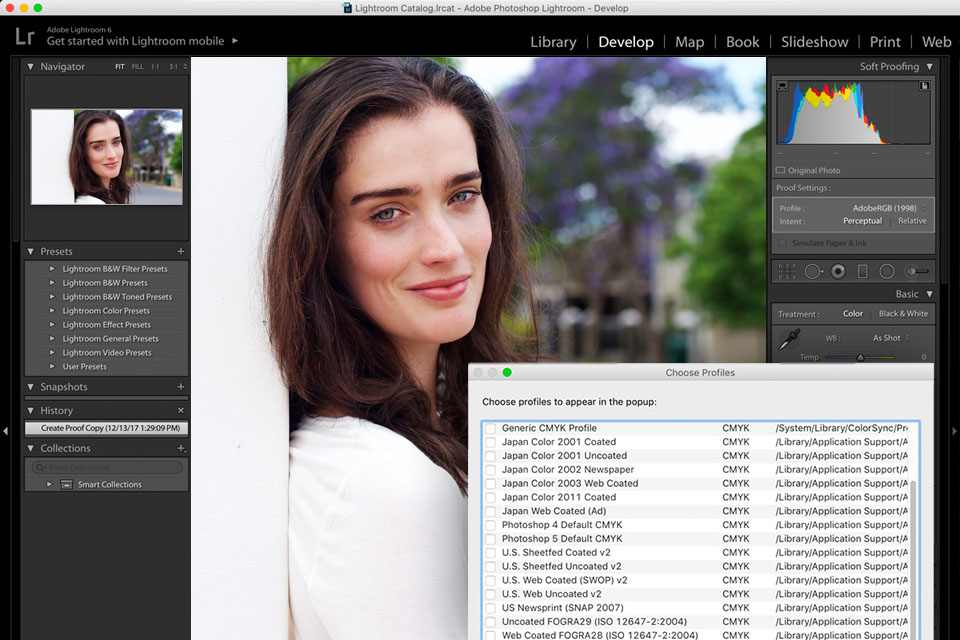Switch to the Slideshow module
The height and width of the screenshot is (640, 960).
point(814,42)
